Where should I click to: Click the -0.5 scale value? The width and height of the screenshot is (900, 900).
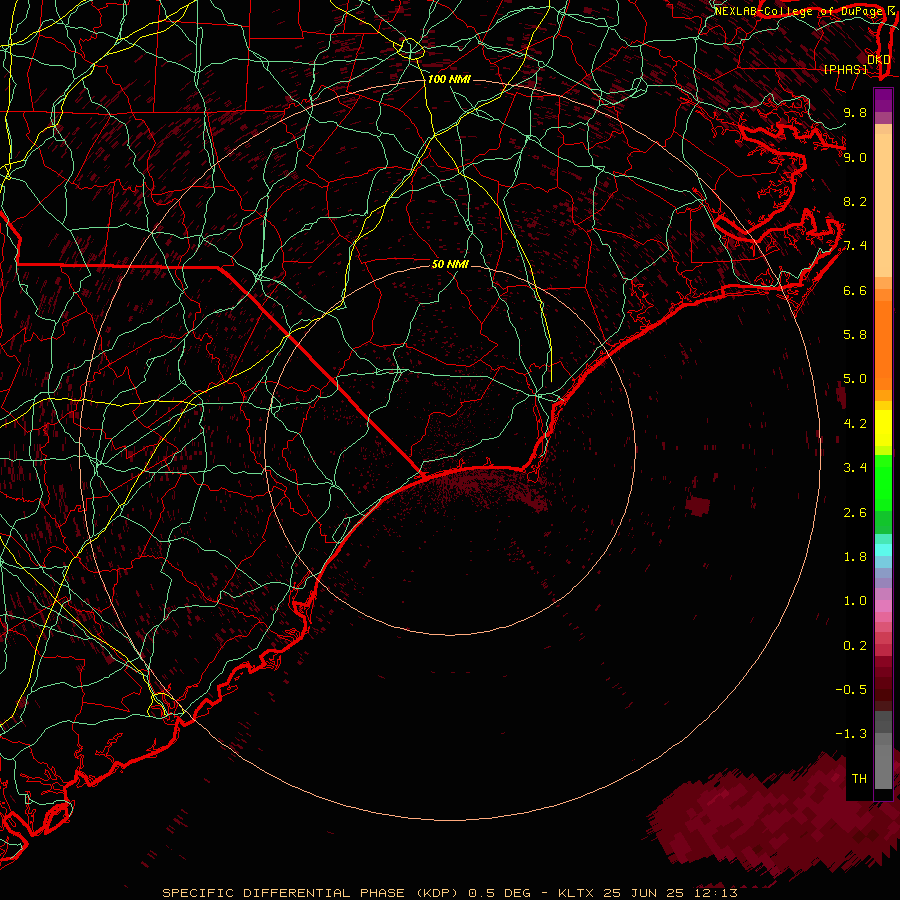tap(851, 690)
